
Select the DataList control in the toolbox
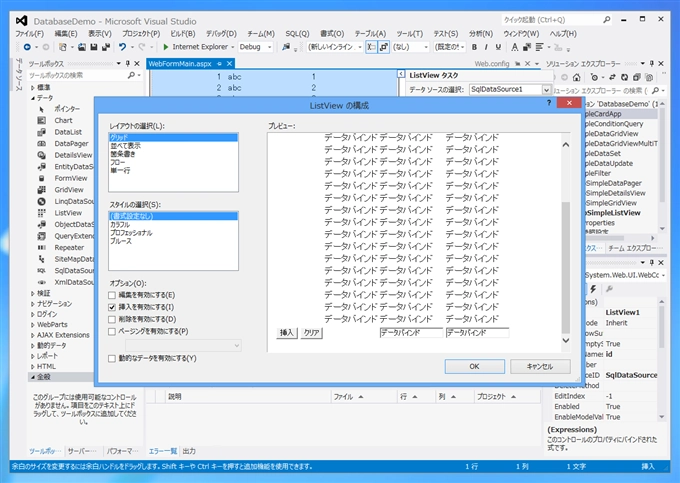pos(68,132)
